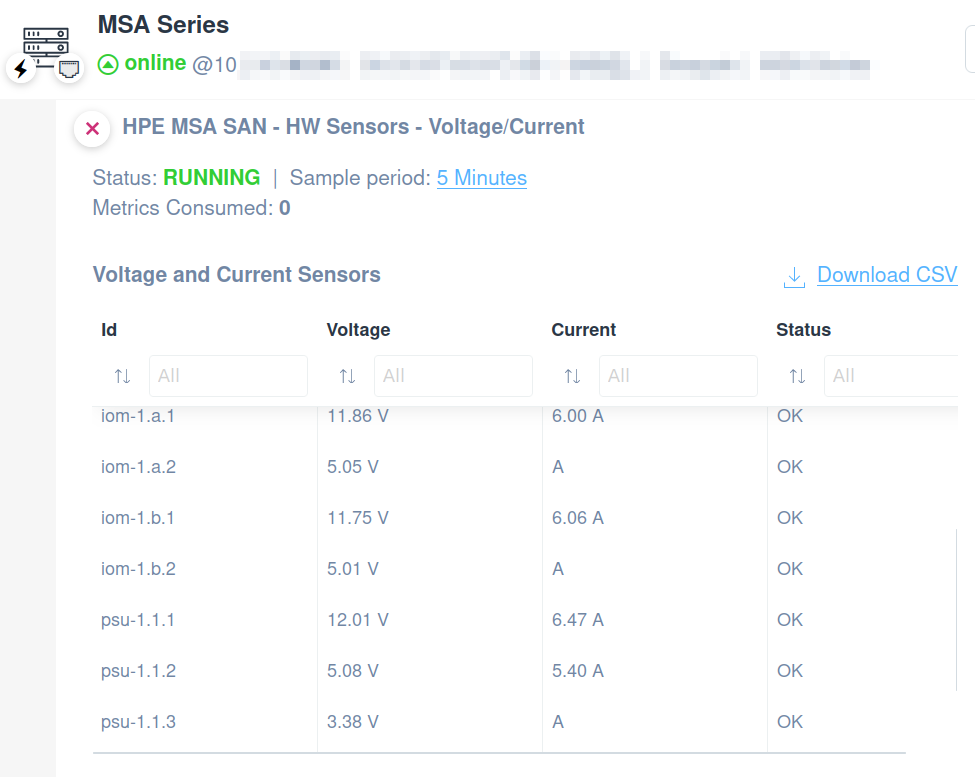
Task: Open the 5 Minutes sample period link
Action: (482, 178)
